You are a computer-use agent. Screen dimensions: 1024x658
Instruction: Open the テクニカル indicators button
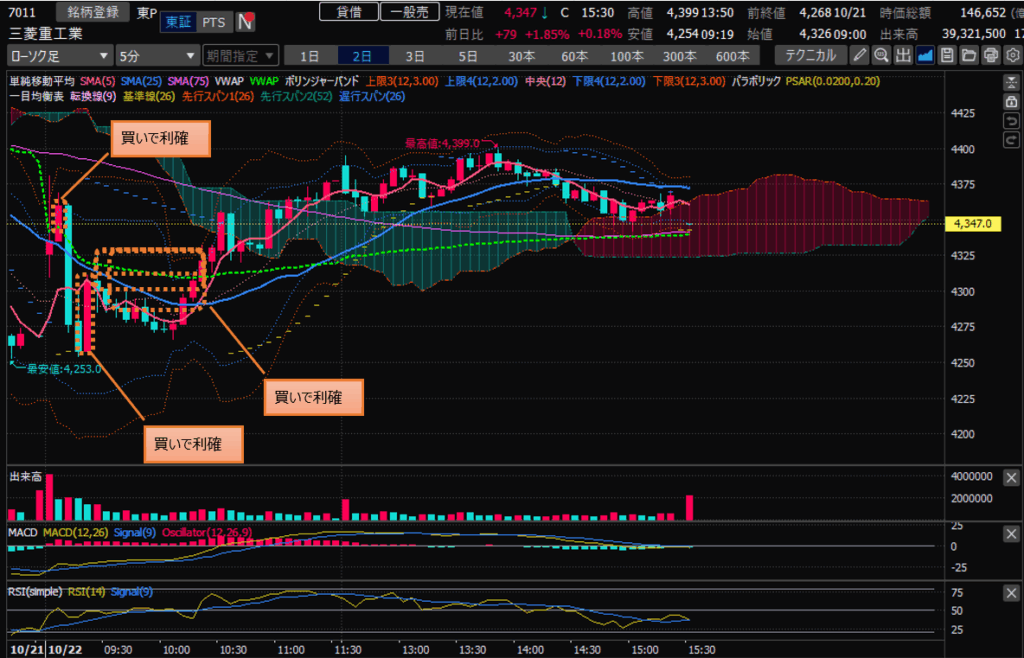point(811,55)
